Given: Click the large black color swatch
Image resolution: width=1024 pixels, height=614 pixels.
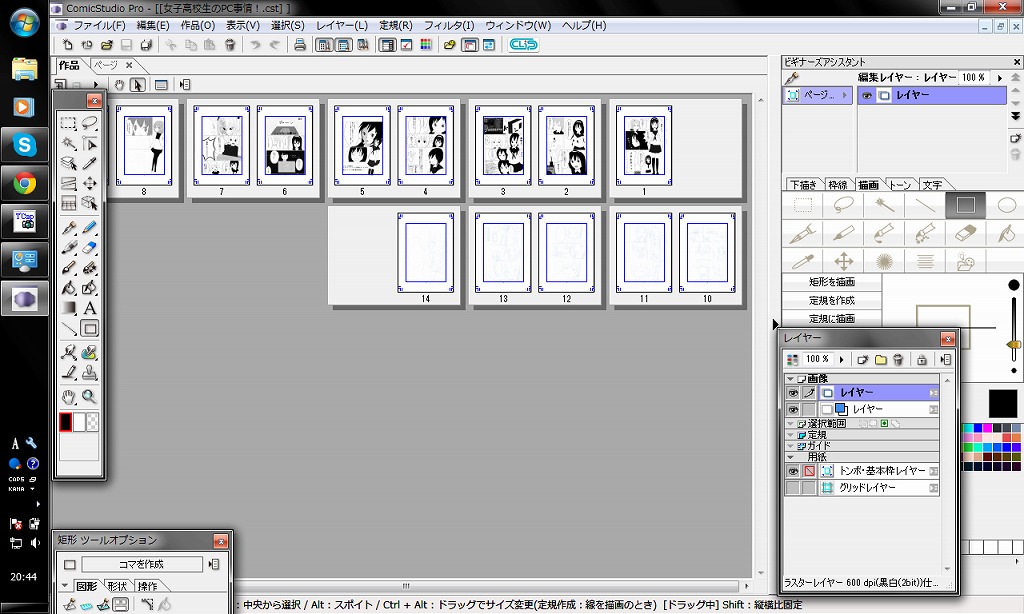Looking at the screenshot, I should 1003,404.
